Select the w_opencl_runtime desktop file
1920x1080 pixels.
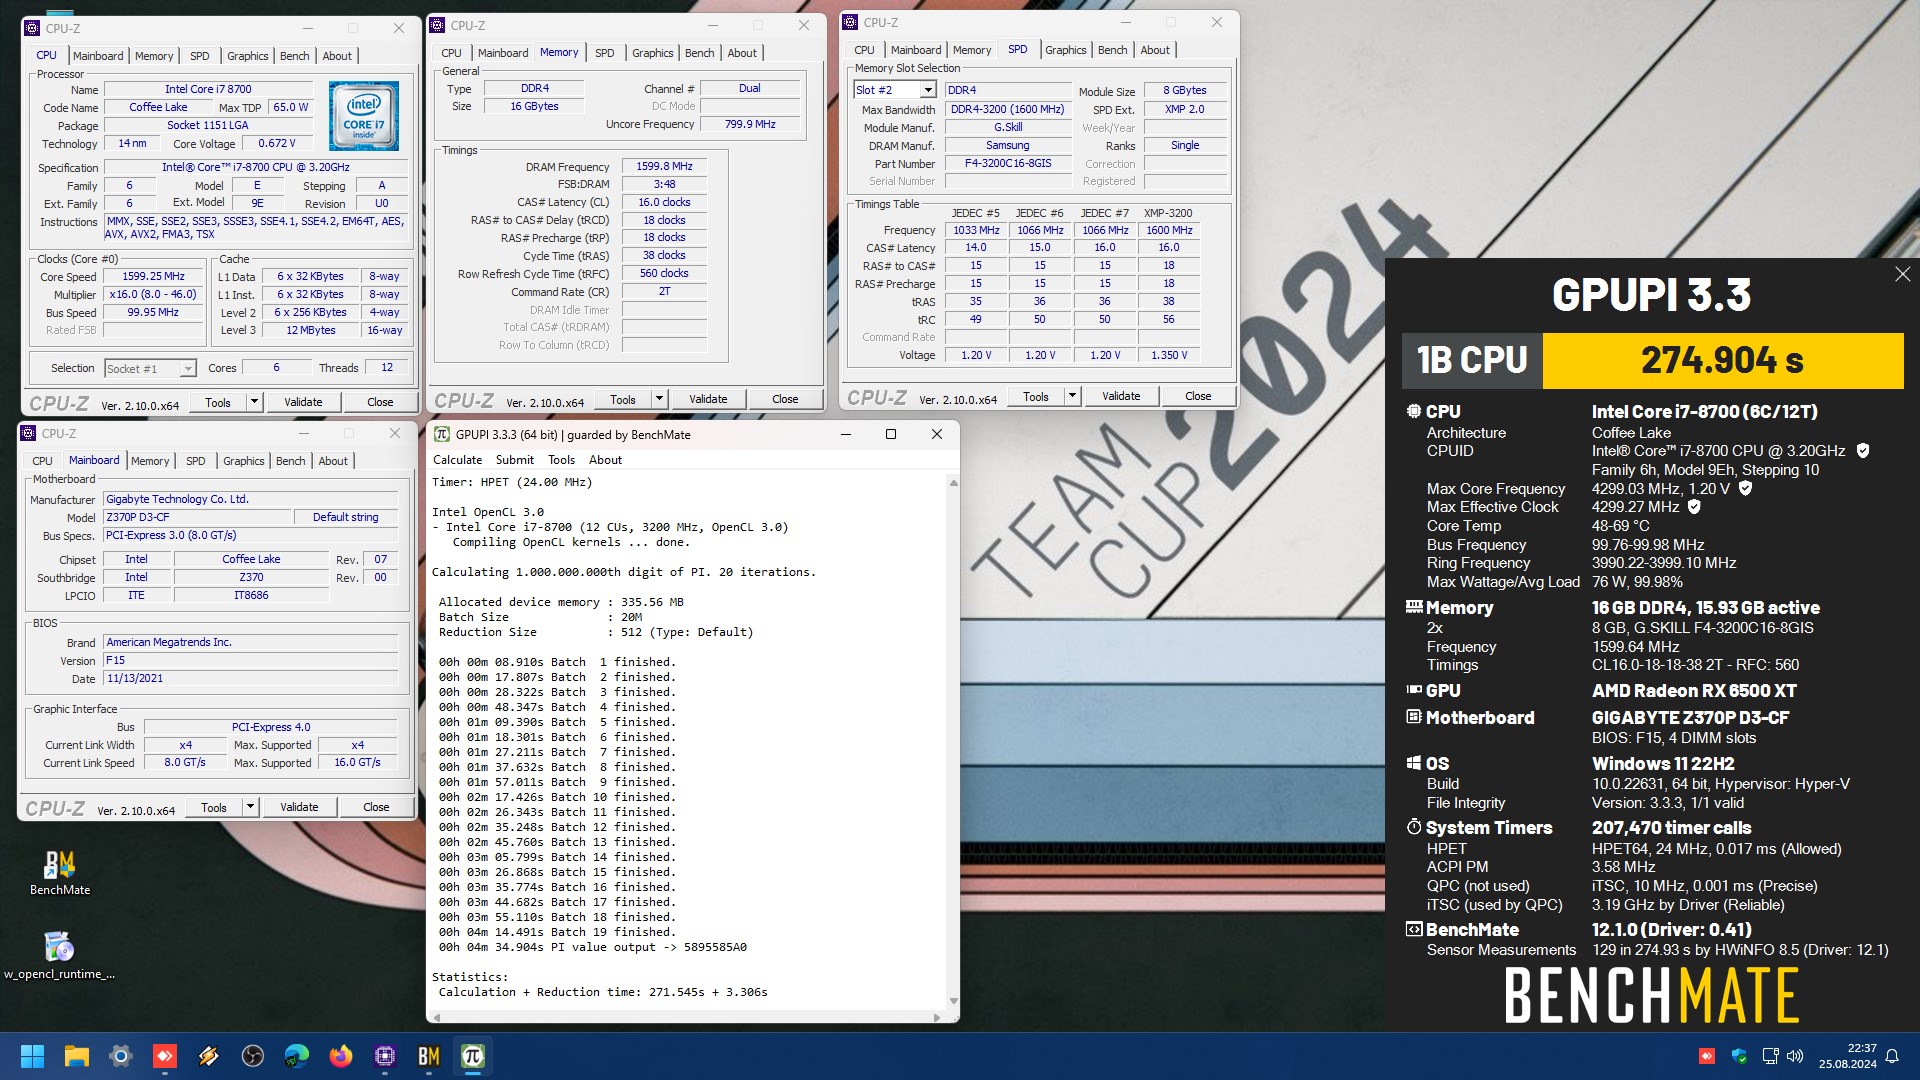(60, 955)
